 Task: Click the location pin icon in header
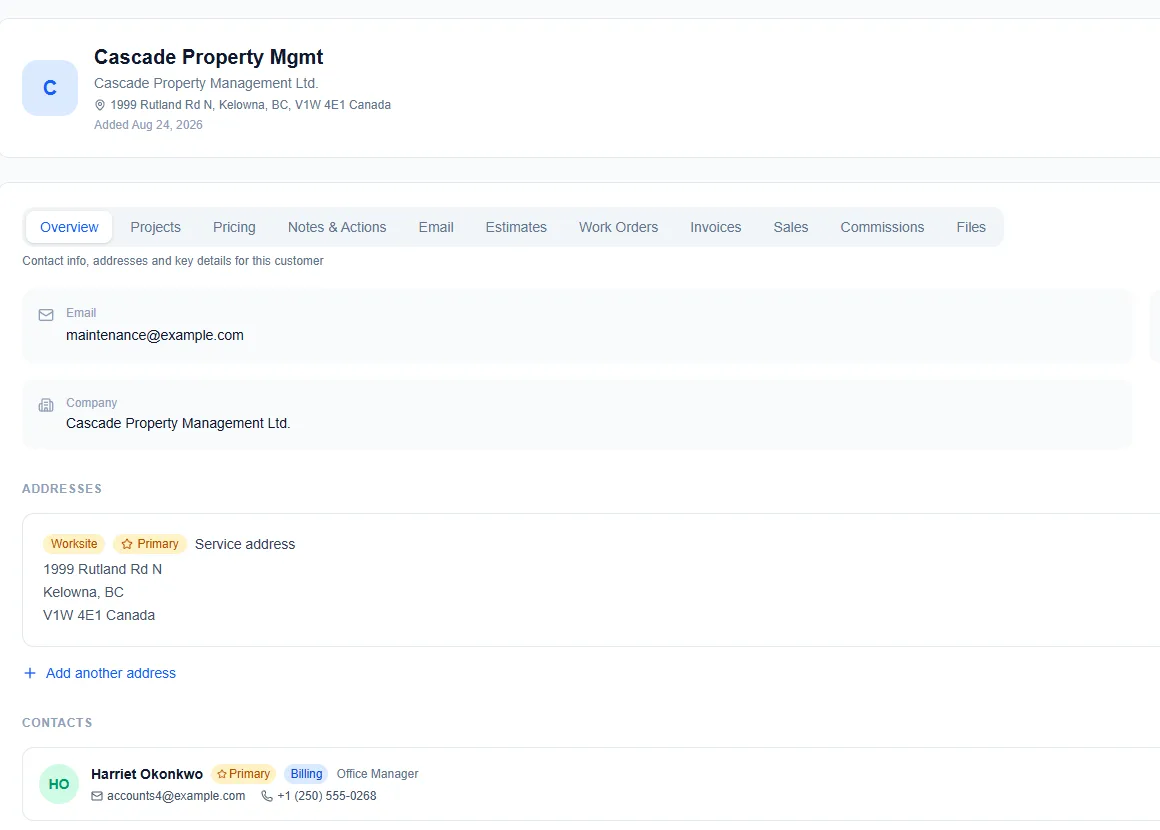100,105
